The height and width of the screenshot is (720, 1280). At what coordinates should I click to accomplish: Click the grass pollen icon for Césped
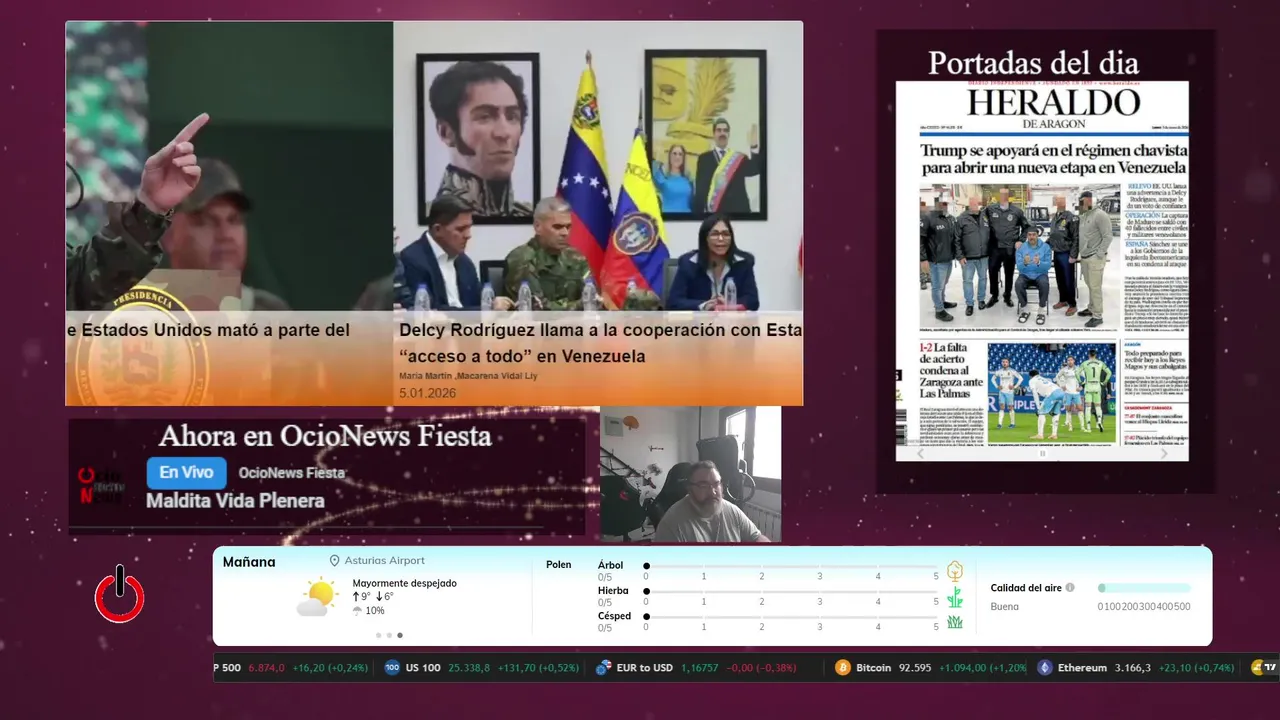(x=955, y=622)
